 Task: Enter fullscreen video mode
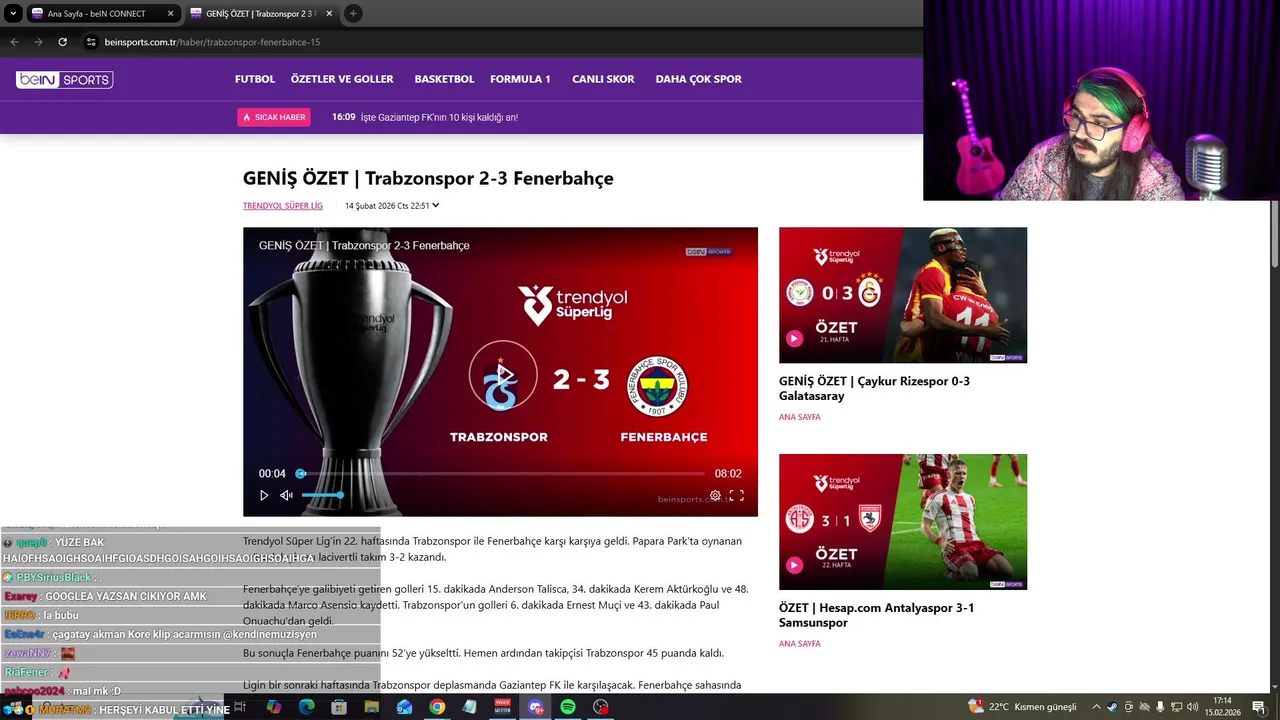tap(736, 495)
